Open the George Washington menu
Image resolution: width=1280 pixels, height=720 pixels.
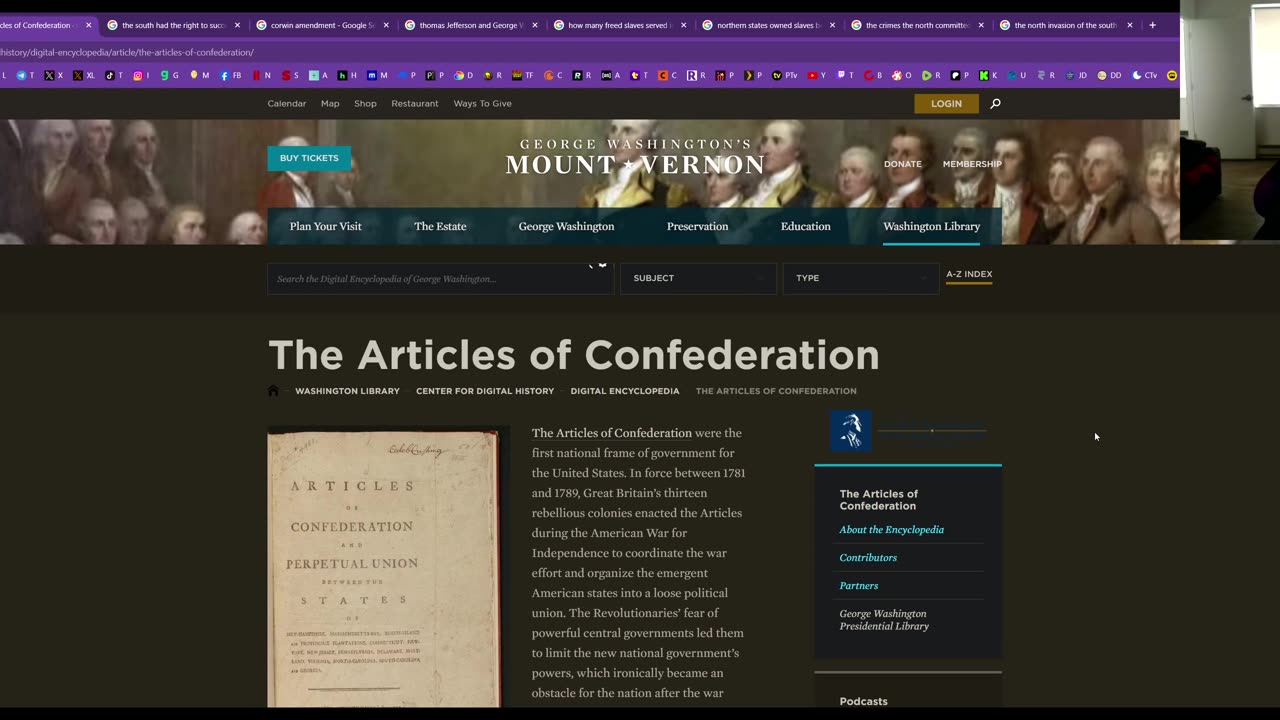[x=566, y=226]
